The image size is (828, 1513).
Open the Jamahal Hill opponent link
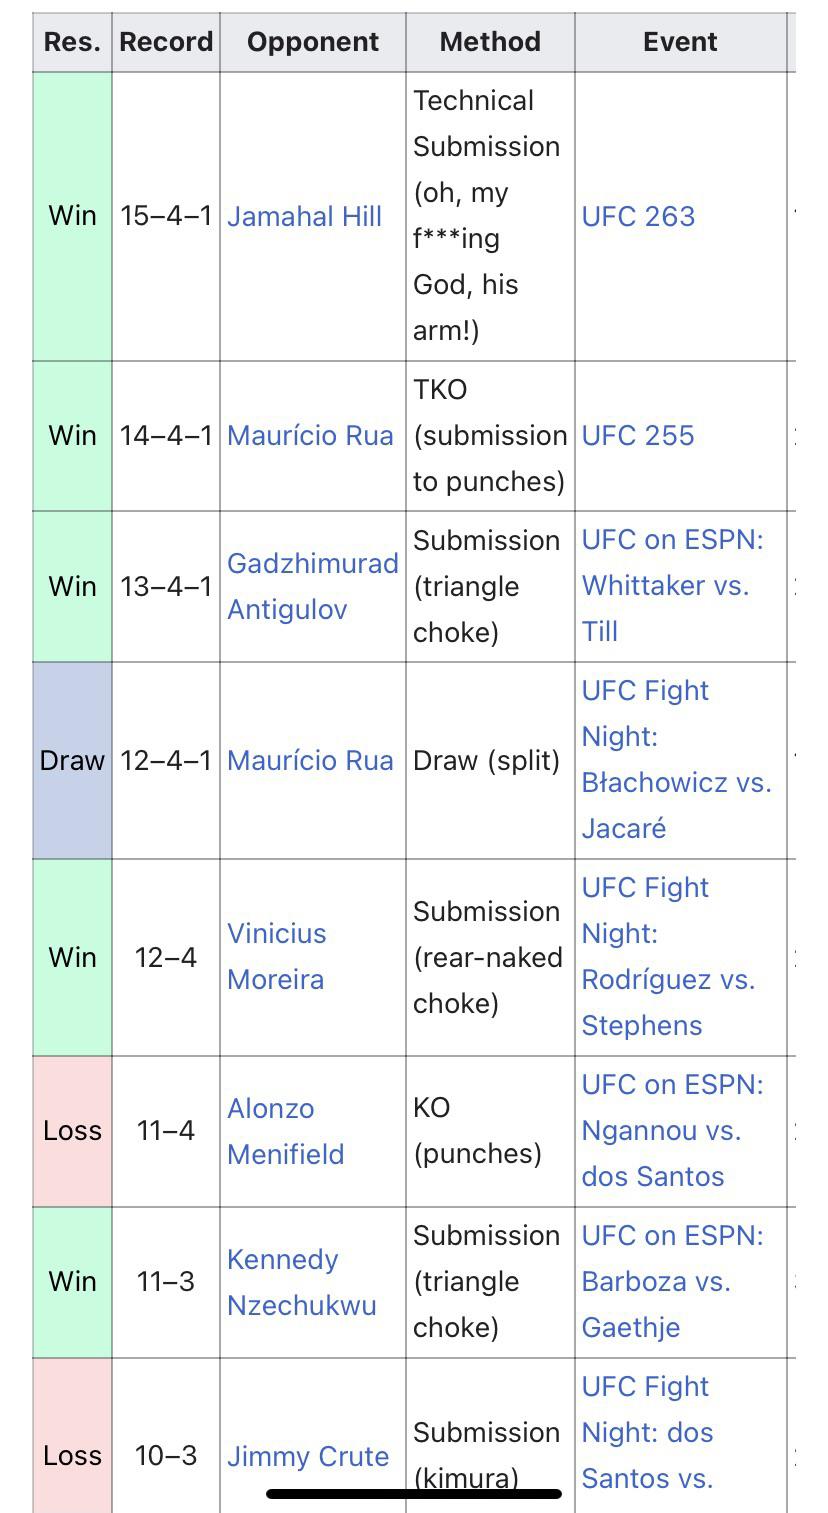tap(304, 216)
